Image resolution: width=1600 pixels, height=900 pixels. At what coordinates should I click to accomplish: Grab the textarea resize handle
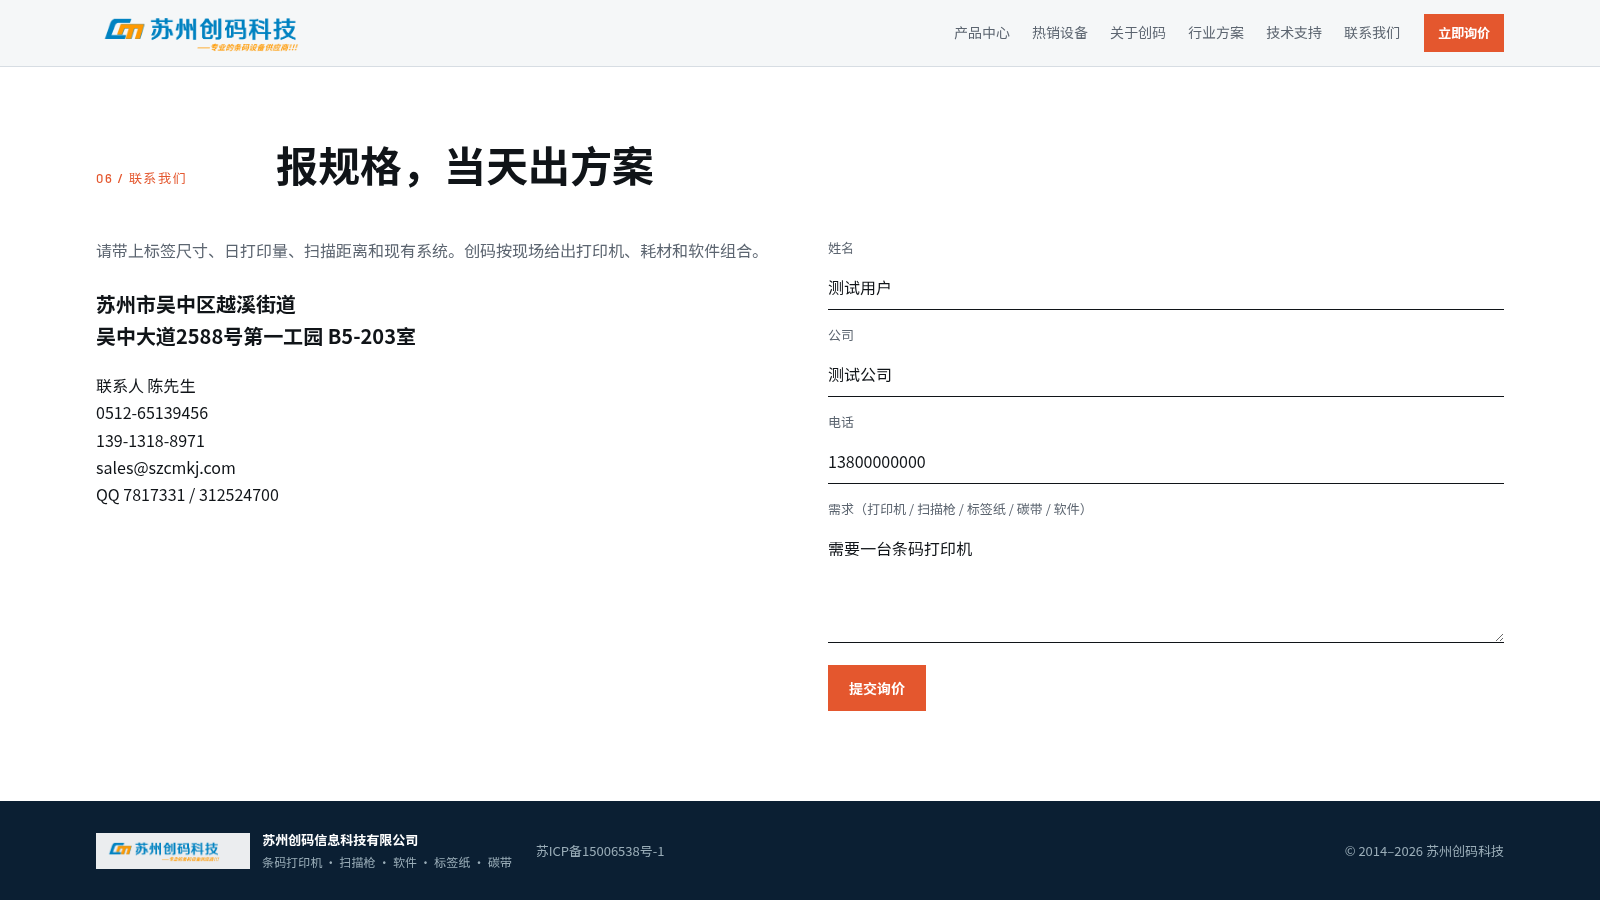(1498, 636)
